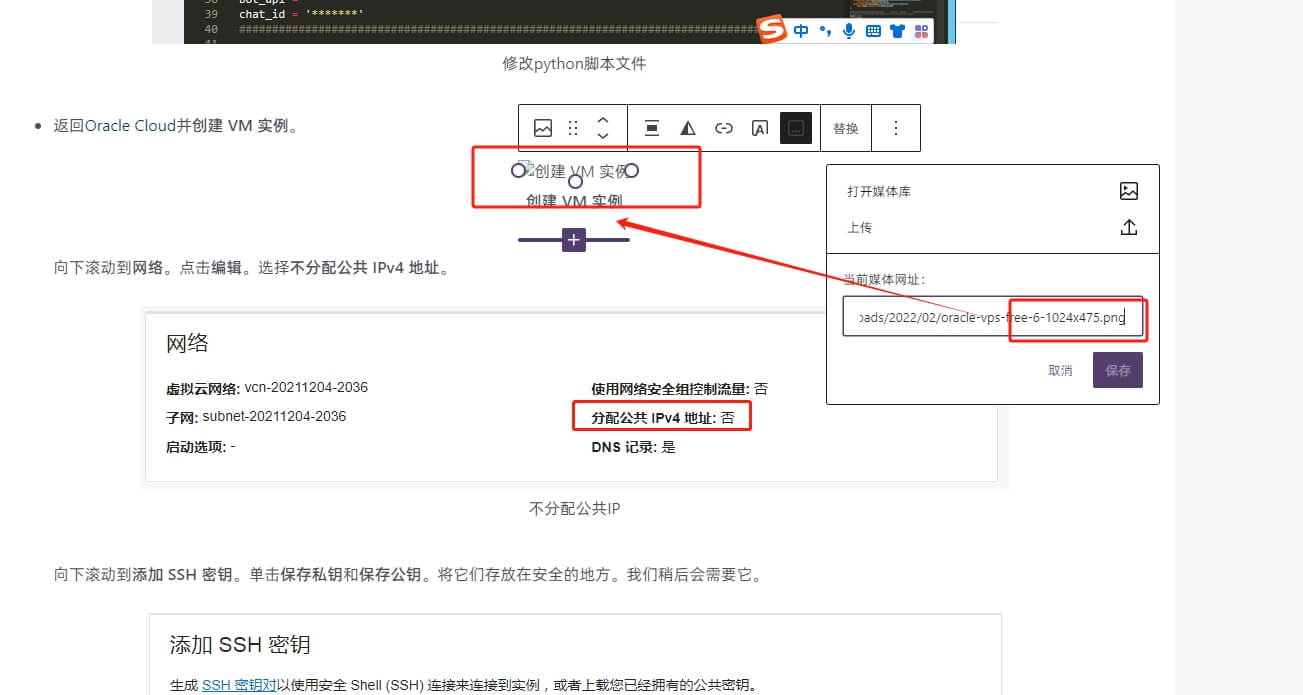
Task: Switch Sogou input between Chinese and English
Action: 801,31
